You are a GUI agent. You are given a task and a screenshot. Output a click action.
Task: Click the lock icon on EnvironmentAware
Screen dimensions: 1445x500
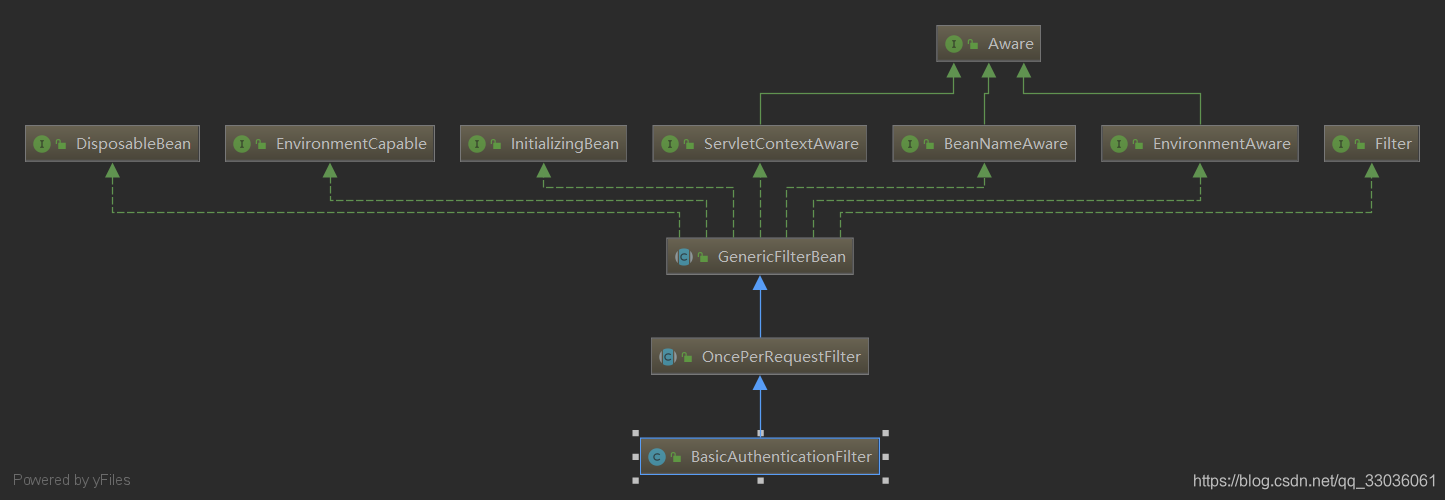coord(1139,144)
